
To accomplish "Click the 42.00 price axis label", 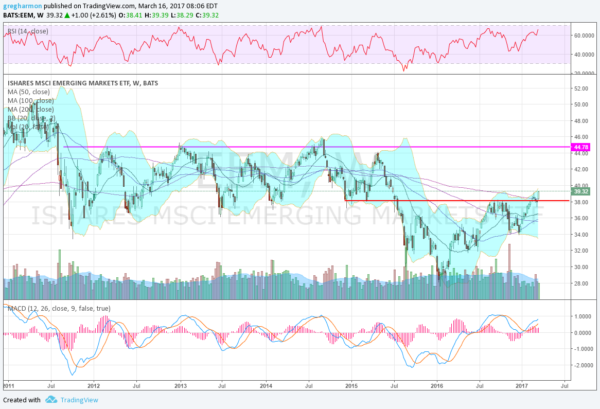I will (x=581, y=169).
